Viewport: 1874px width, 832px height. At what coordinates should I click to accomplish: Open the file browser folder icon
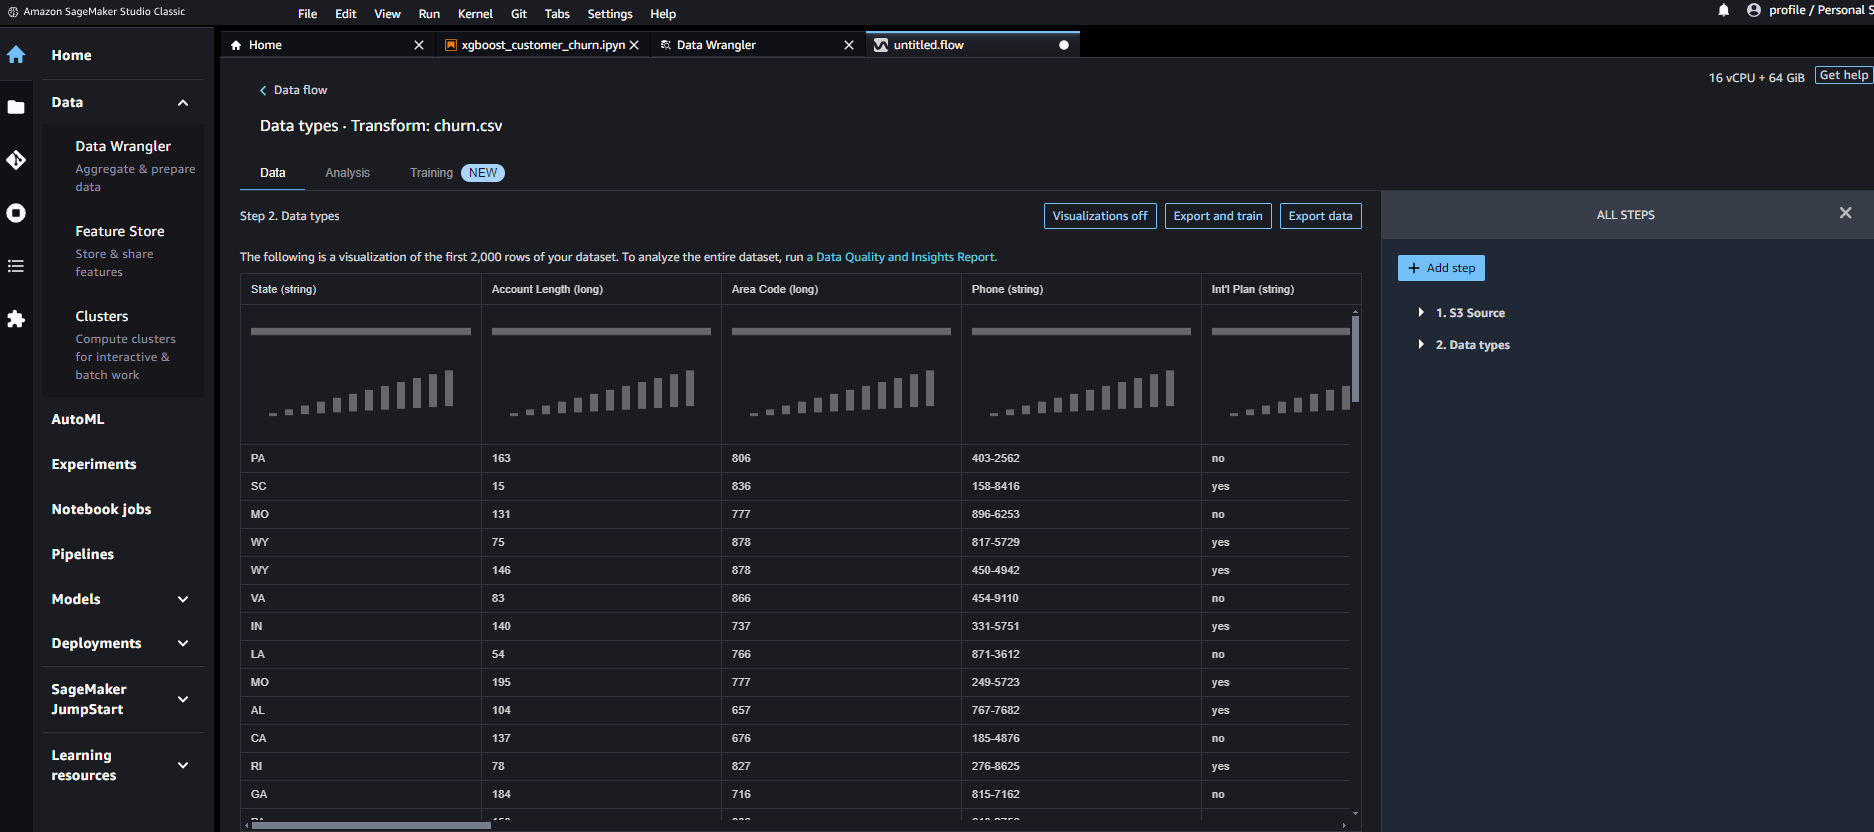click(16, 107)
